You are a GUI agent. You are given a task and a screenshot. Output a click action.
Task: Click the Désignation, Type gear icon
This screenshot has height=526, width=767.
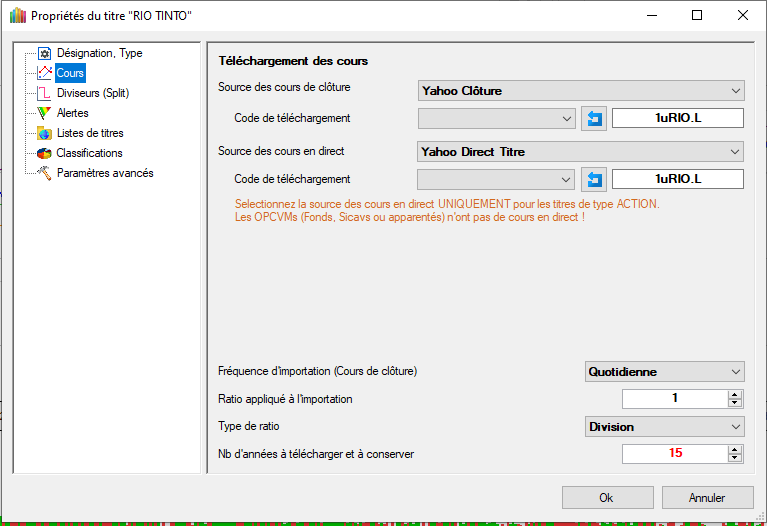point(44,53)
